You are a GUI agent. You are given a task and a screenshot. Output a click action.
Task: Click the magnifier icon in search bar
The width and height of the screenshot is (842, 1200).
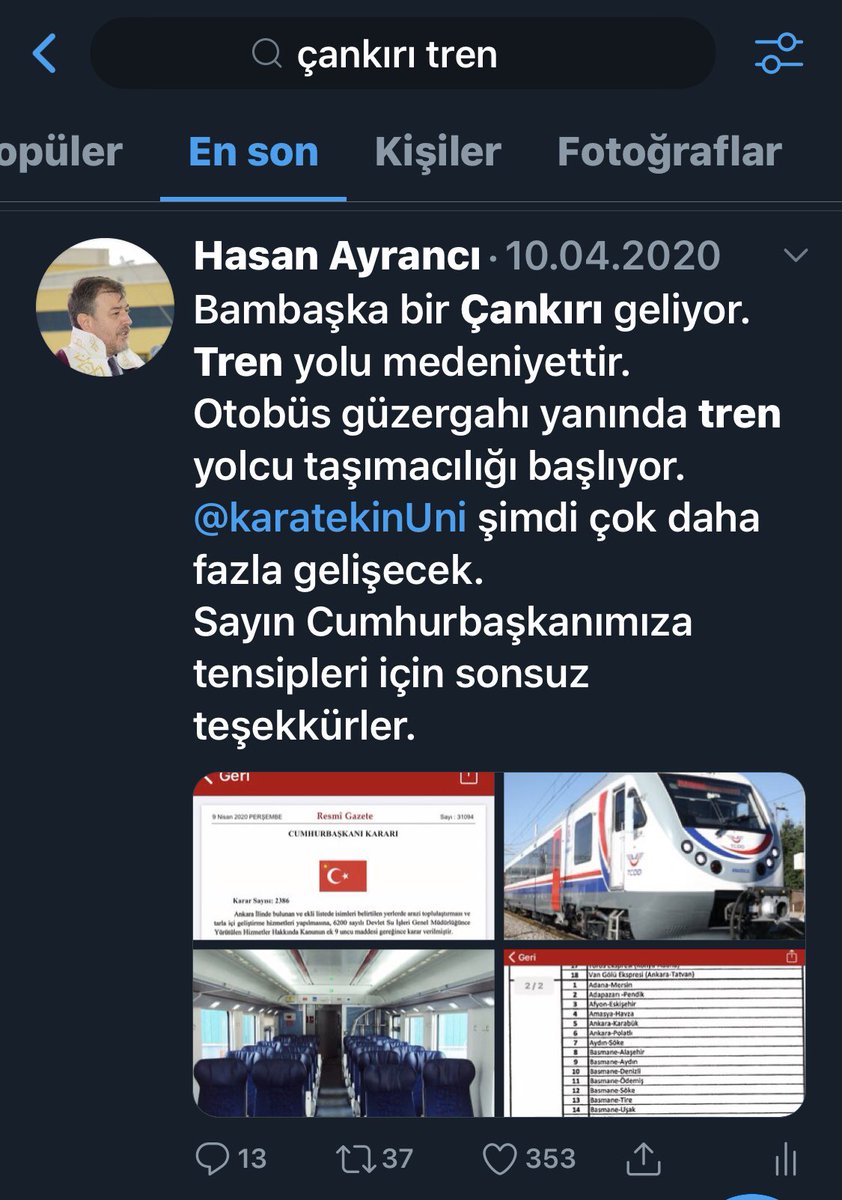click(x=266, y=54)
